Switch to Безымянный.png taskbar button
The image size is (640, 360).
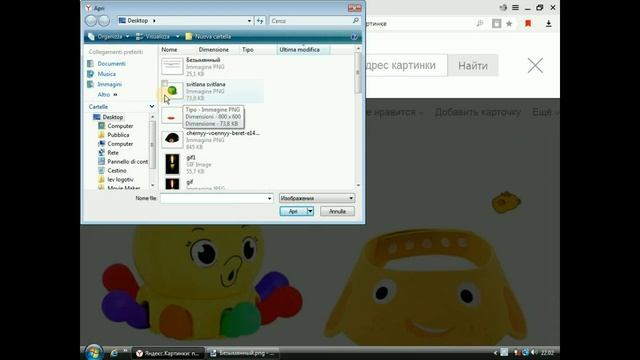242,353
